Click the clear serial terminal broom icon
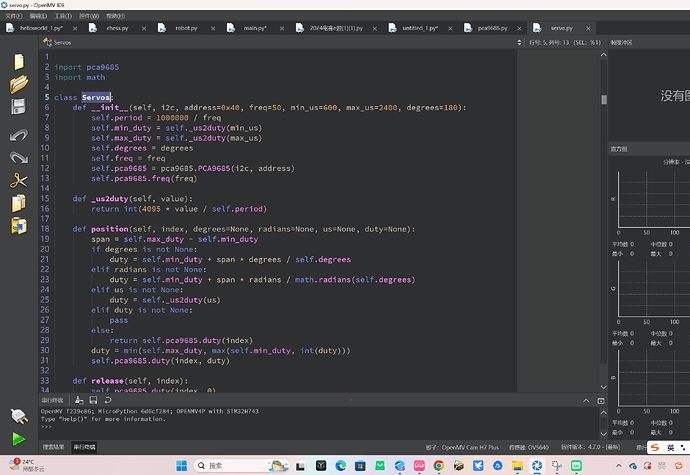Screen dimensions: 690x475 pyautogui.click(x=79, y=400)
